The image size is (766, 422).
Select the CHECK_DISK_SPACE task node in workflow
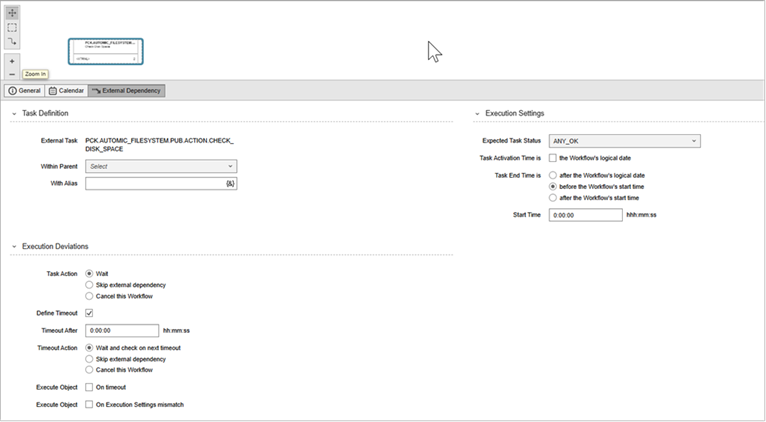coord(105,52)
